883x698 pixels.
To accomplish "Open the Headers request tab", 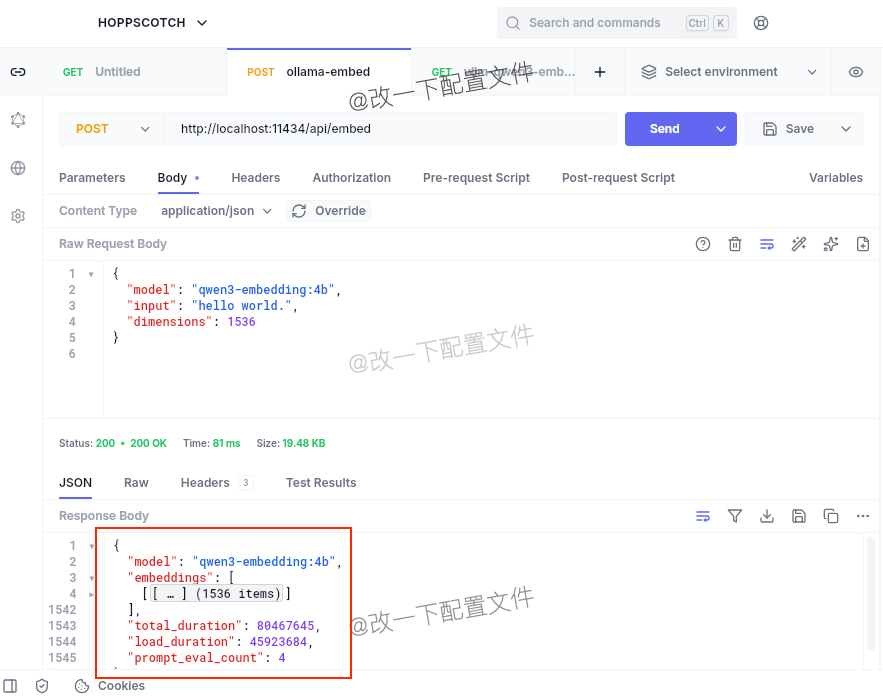I will (x=256, y=178).
